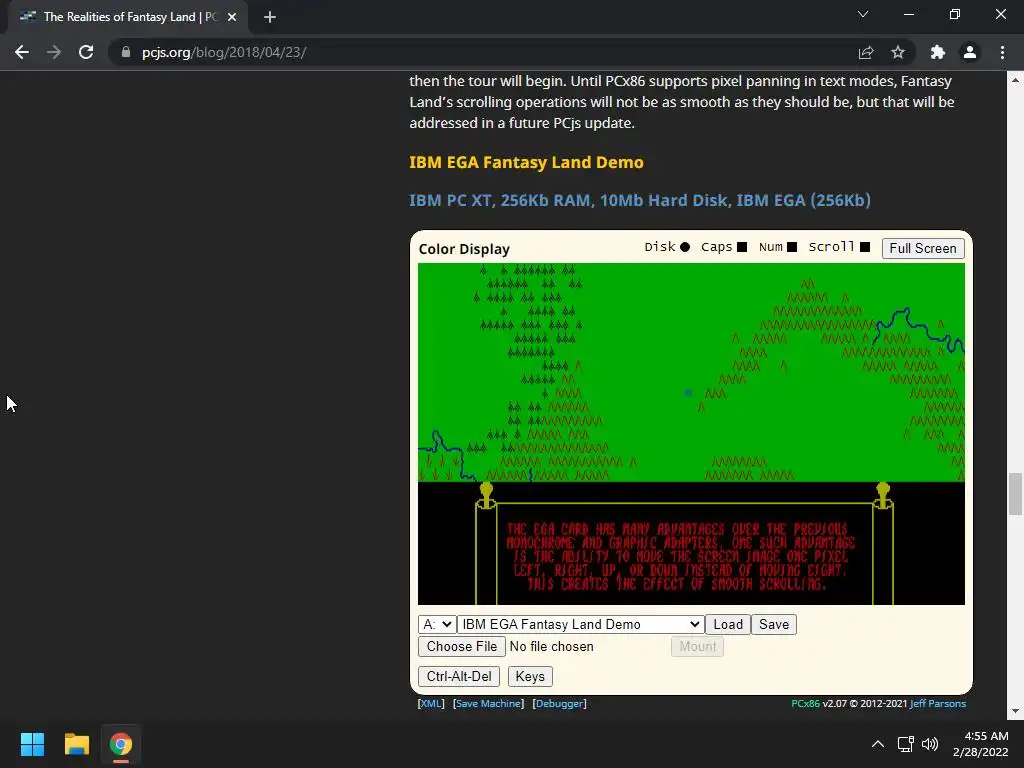View site security lock information
This screenshot has height=768, width=1024.
pos(126,52)
